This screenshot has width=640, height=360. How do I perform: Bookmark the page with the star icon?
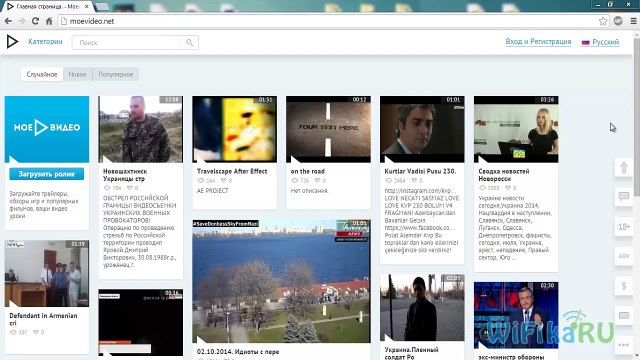coord(603,21)
